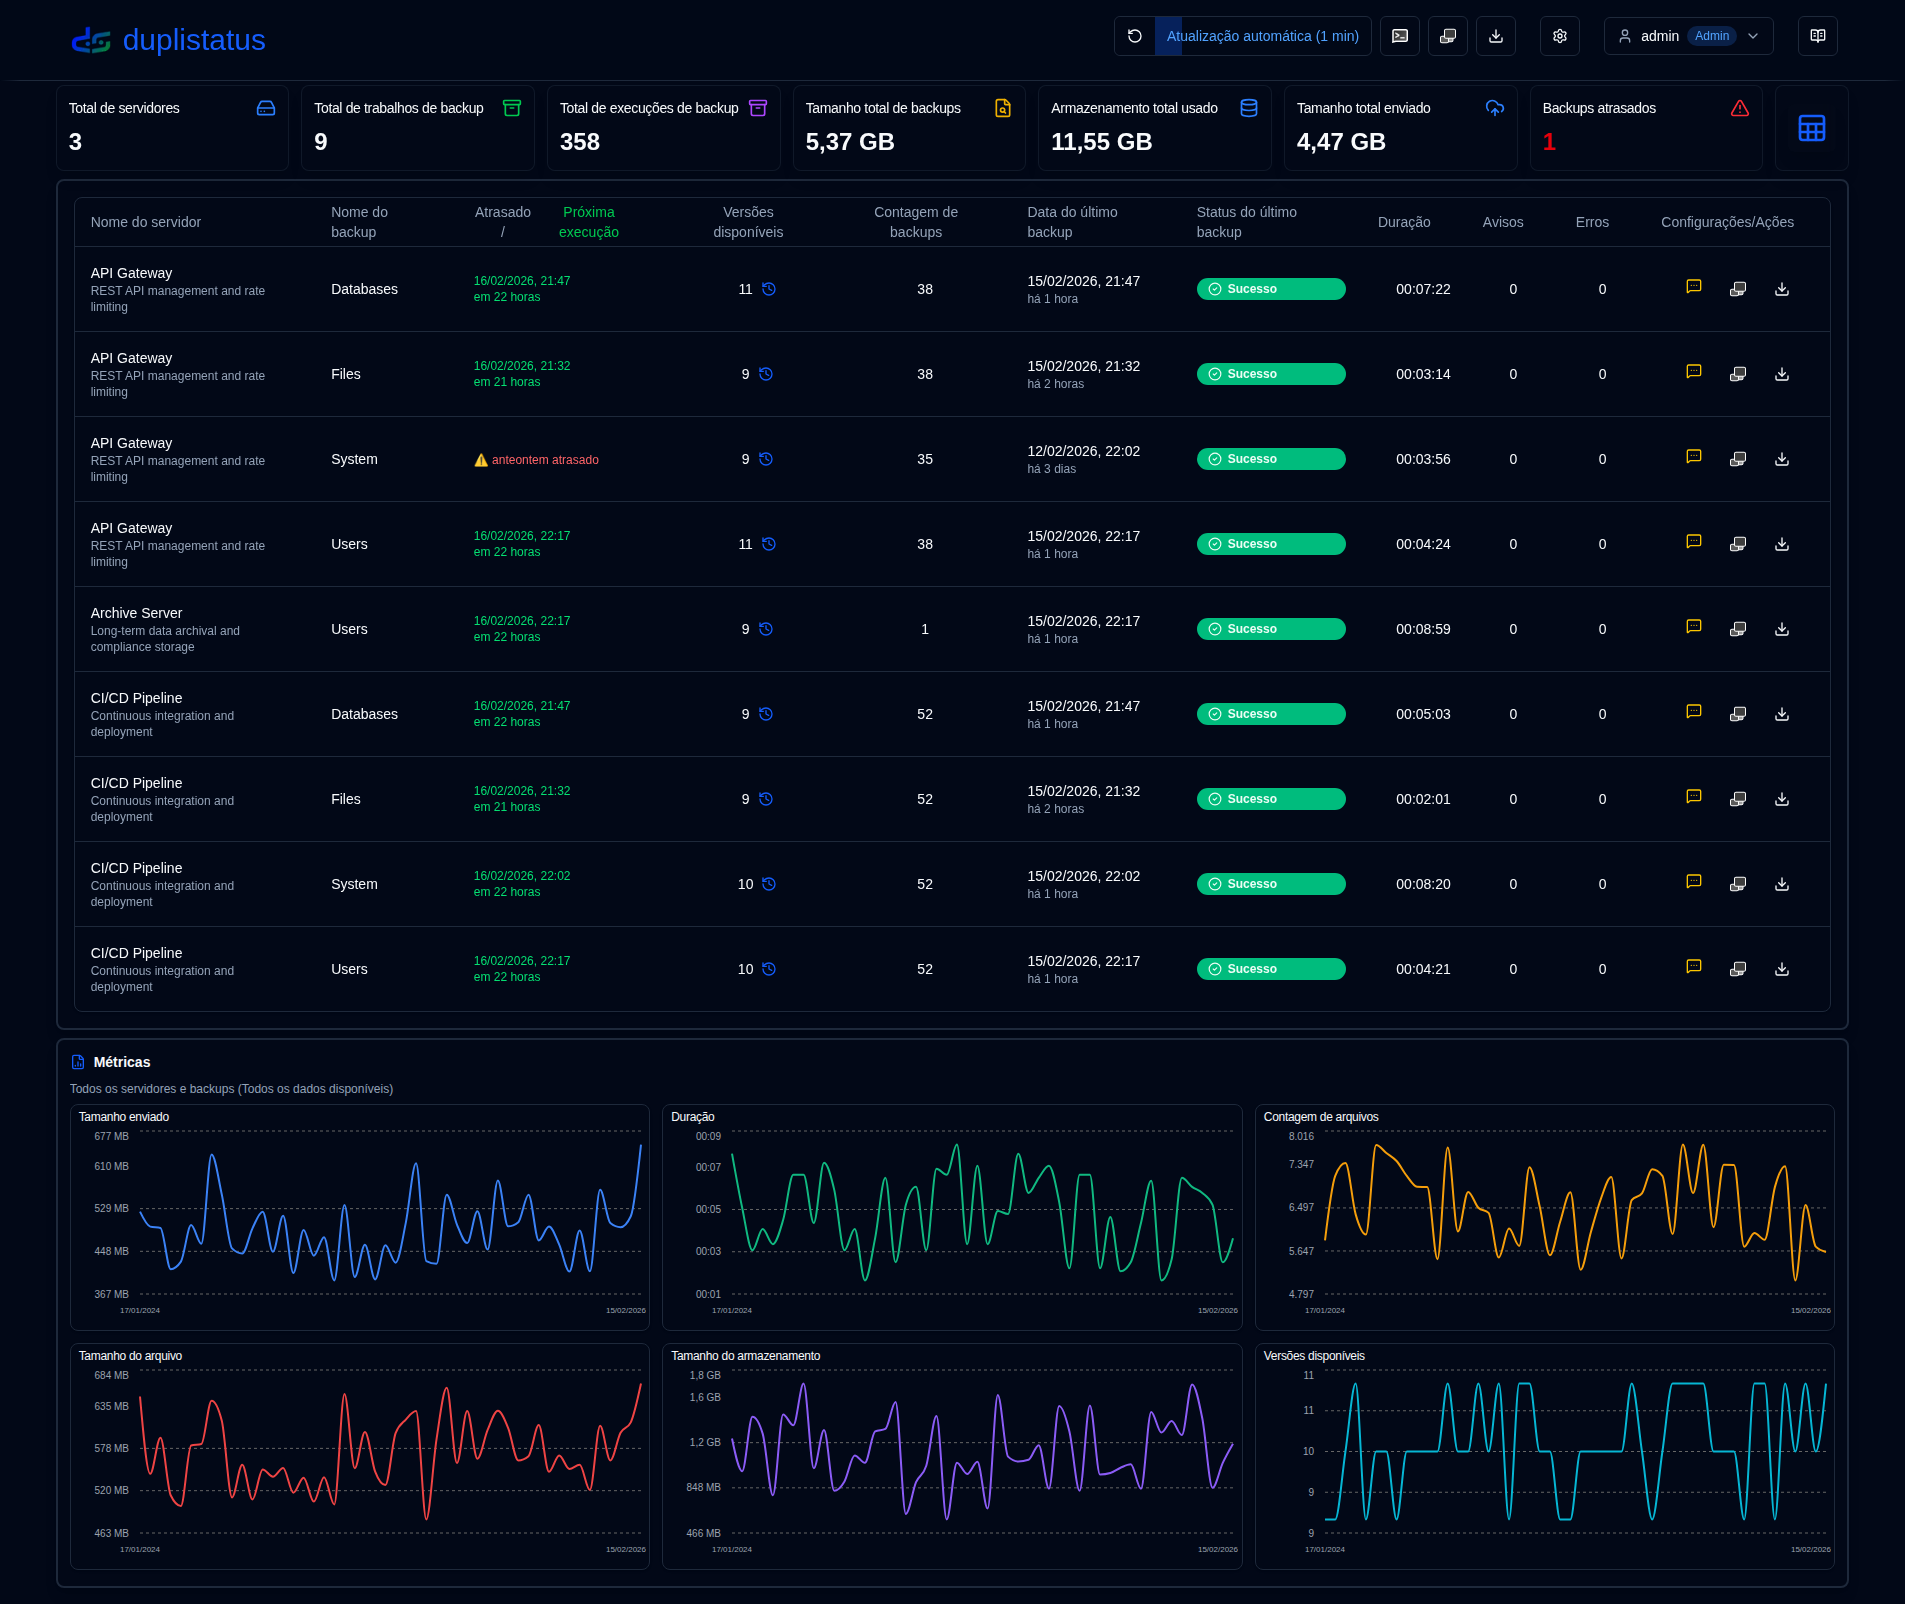Viewport: 1905px width, 1604px height.
Task: Click the Backups atrasados count showing 1
Action: 1548,141
